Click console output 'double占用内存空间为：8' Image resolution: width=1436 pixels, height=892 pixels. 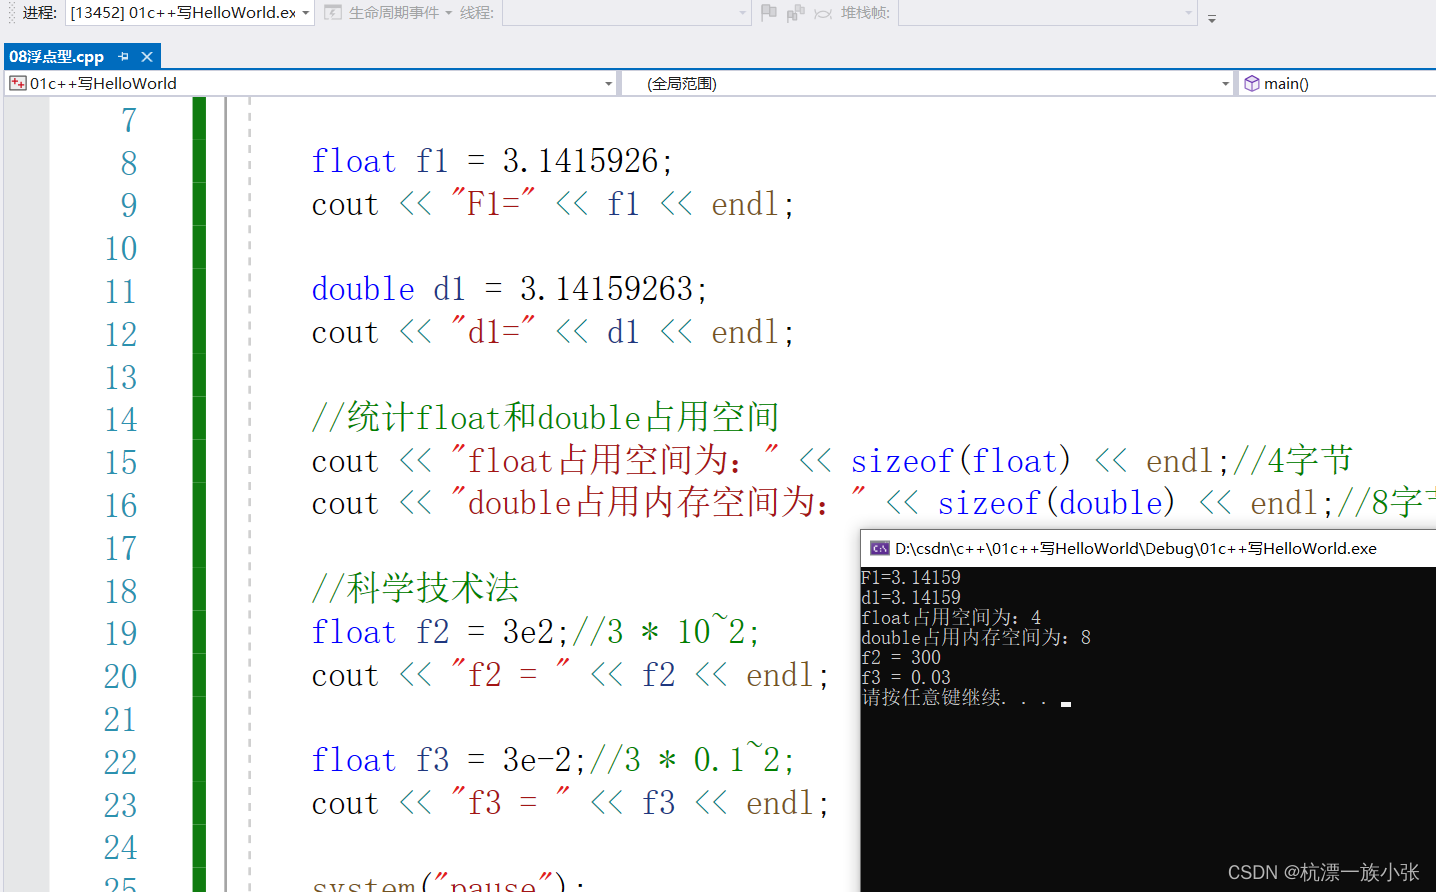tap(976, 638)
